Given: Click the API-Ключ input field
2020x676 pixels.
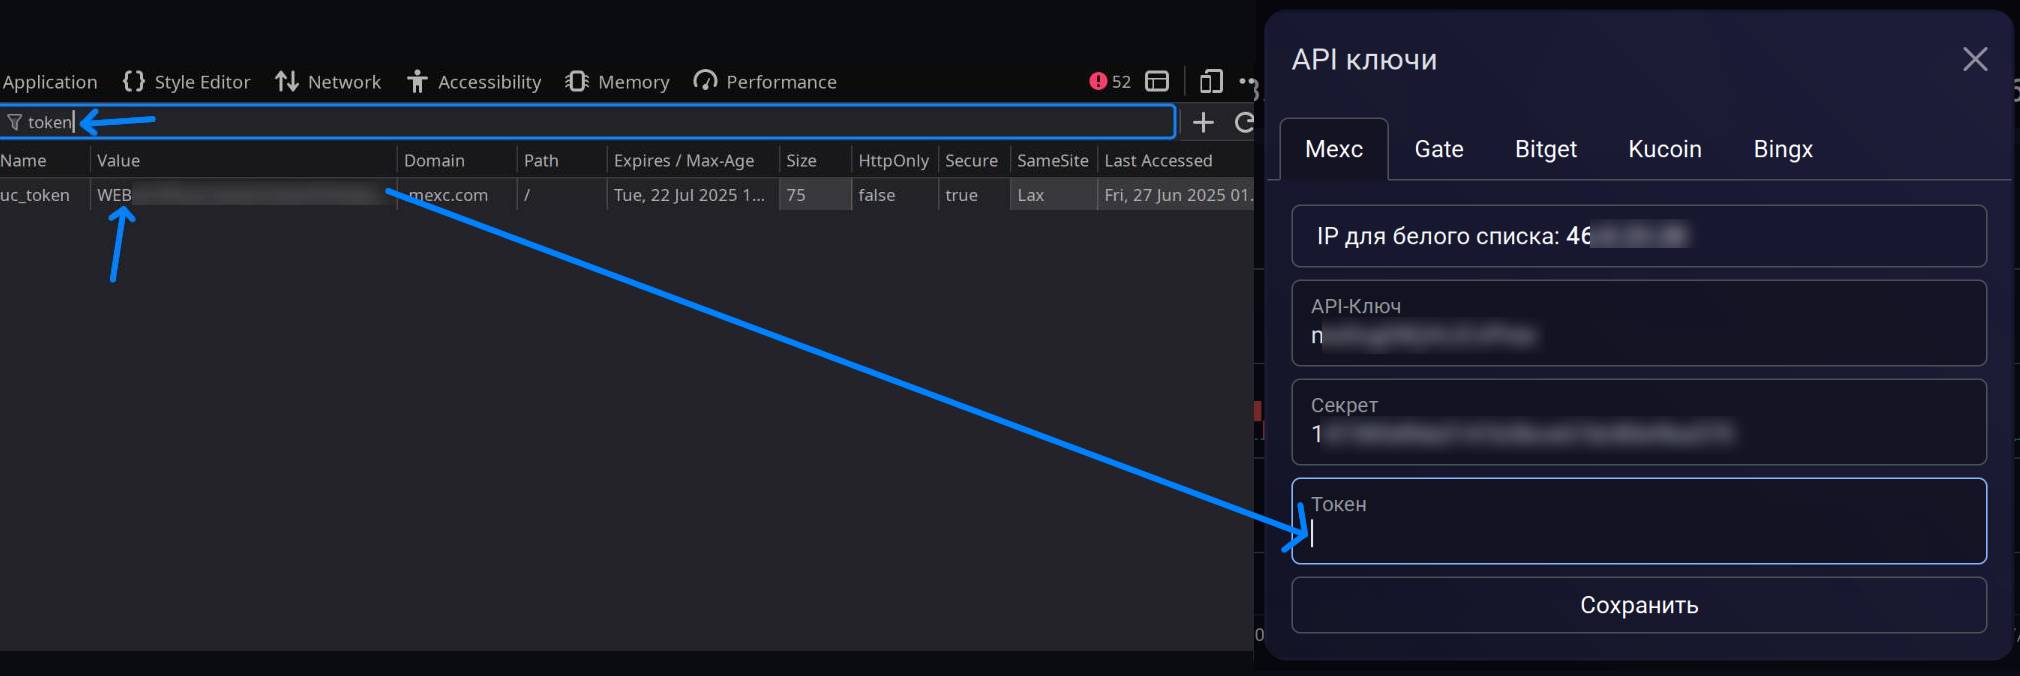Looking at the screenshot, I should click(x=1639, y=323).
